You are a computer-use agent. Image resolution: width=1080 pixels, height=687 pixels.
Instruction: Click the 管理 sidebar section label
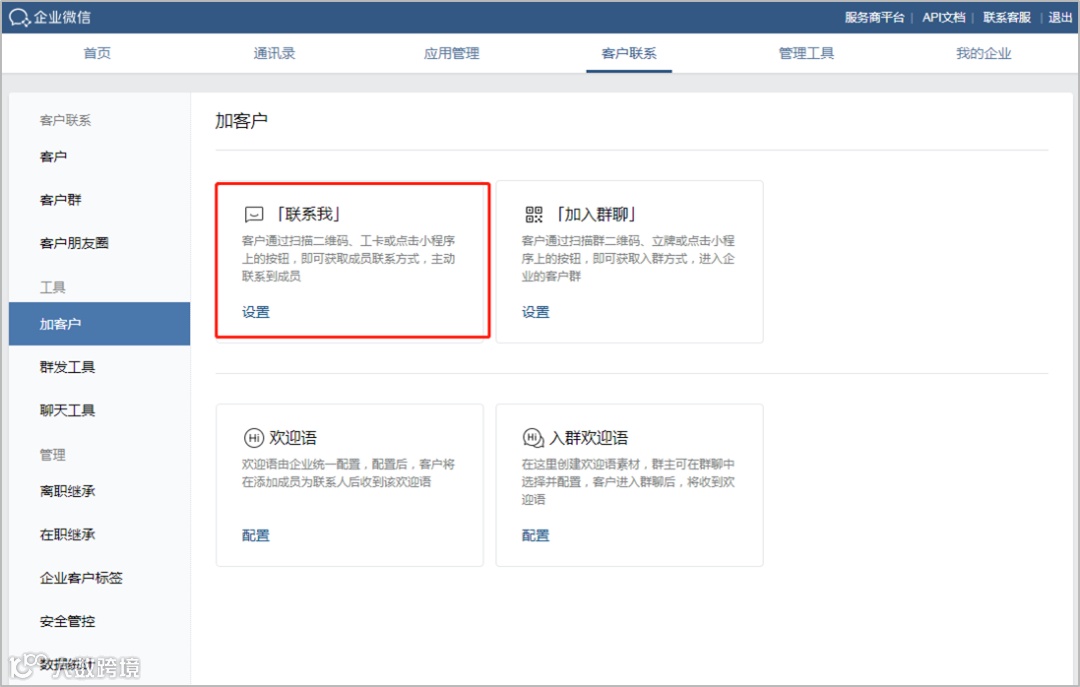(52, 455)
